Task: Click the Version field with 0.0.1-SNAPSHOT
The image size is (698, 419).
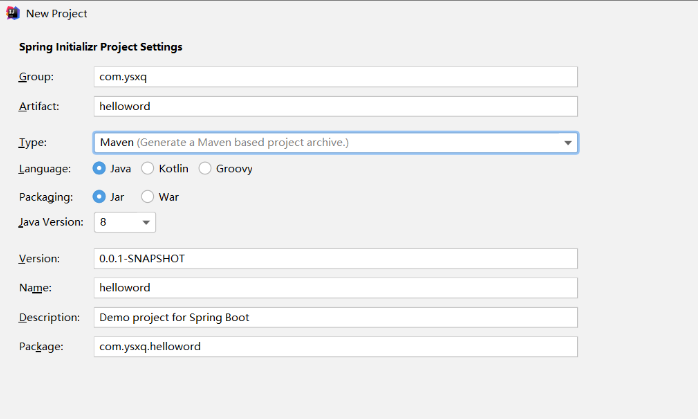Action: coord(335,258)
